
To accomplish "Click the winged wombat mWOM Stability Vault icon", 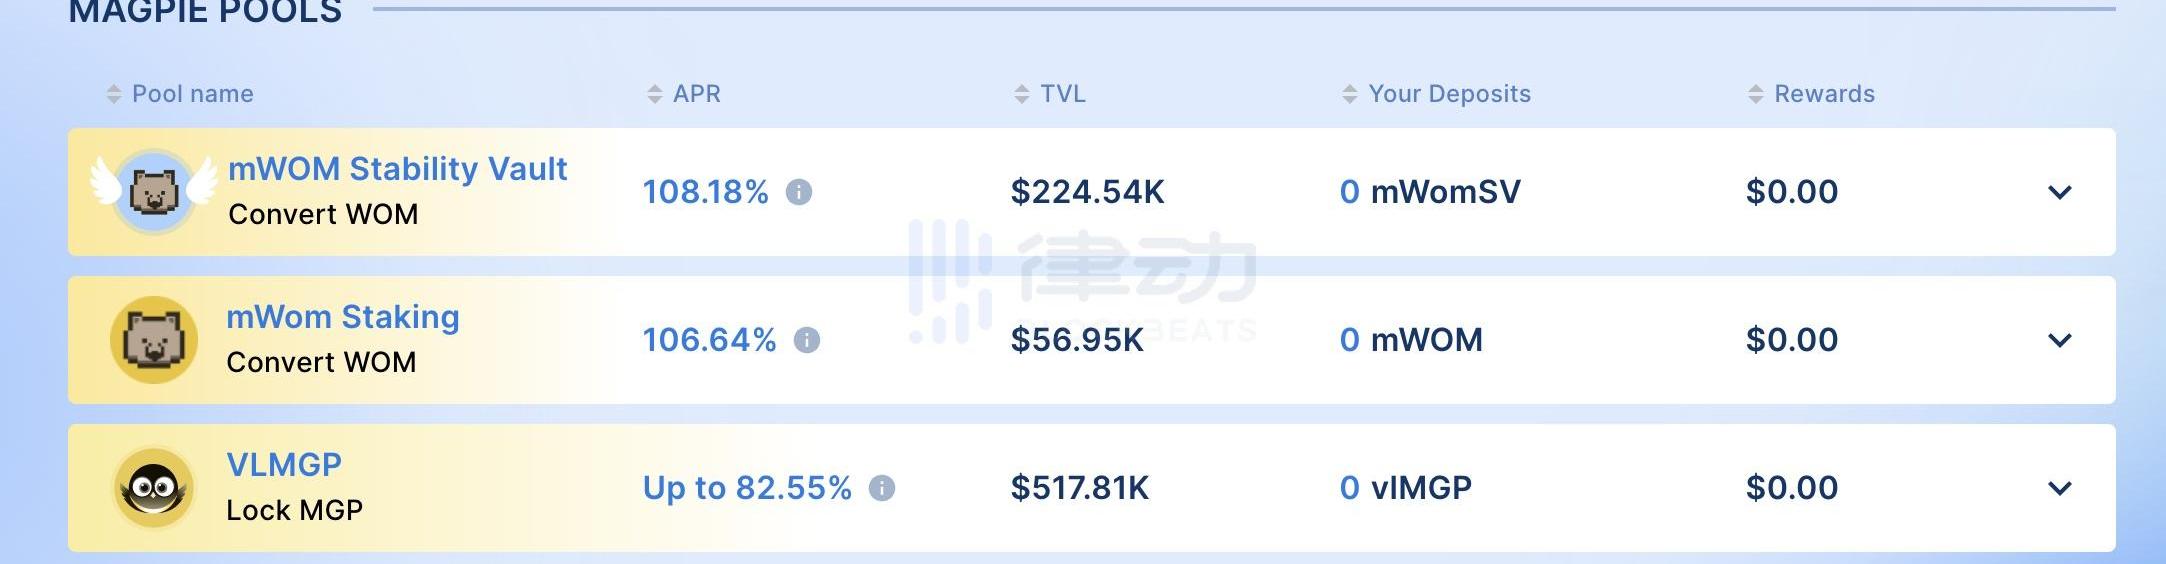I will 154,190.
